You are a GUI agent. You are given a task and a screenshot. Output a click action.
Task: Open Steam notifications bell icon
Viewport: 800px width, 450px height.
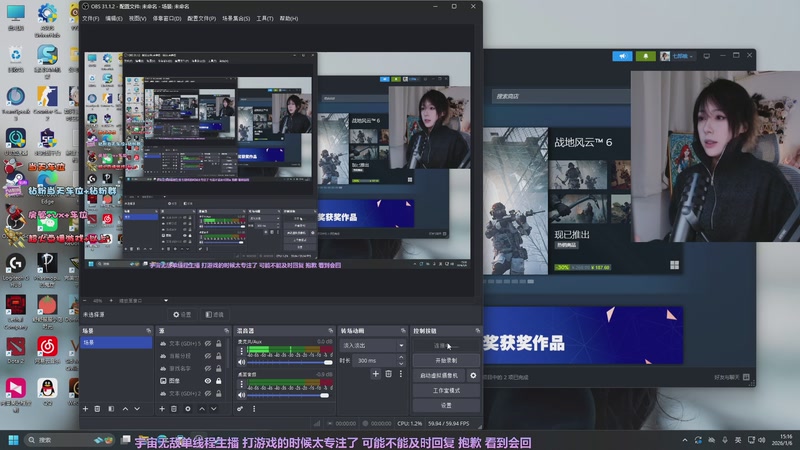(x=645, y=56)
